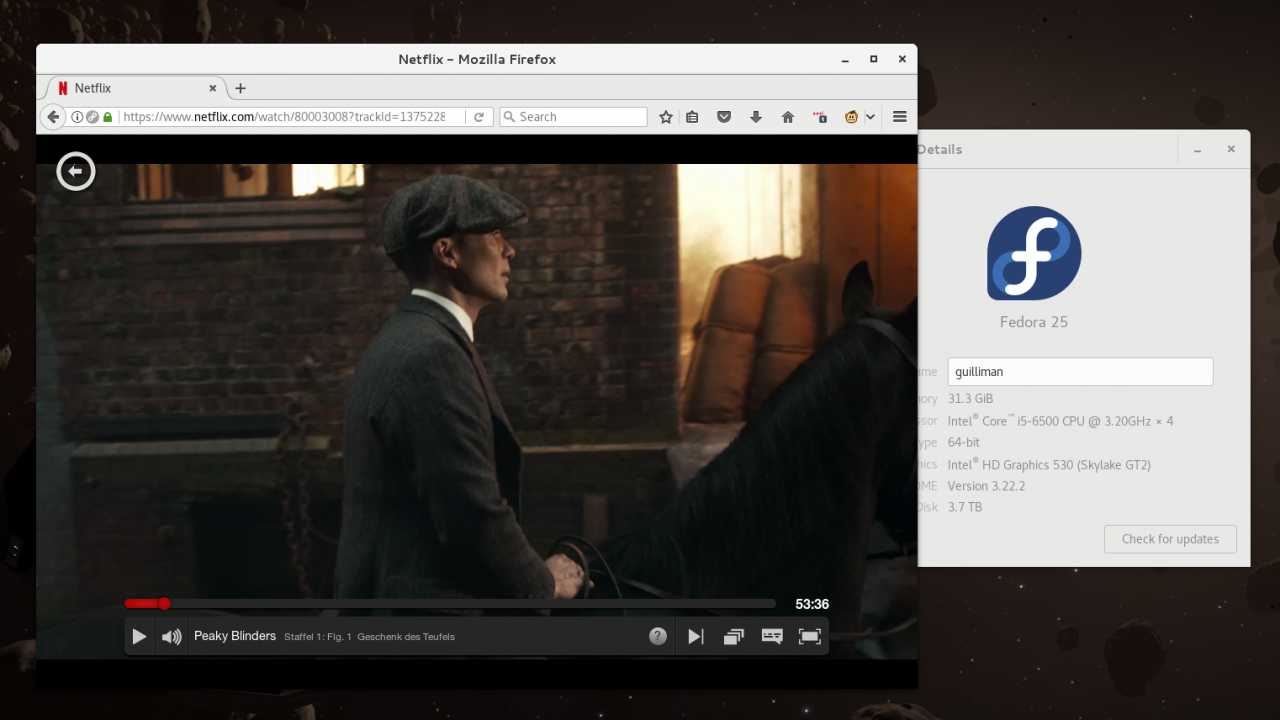The image size is (1280, 720).
Task: Click the Firefox Search box
Action: pos(573,117)
